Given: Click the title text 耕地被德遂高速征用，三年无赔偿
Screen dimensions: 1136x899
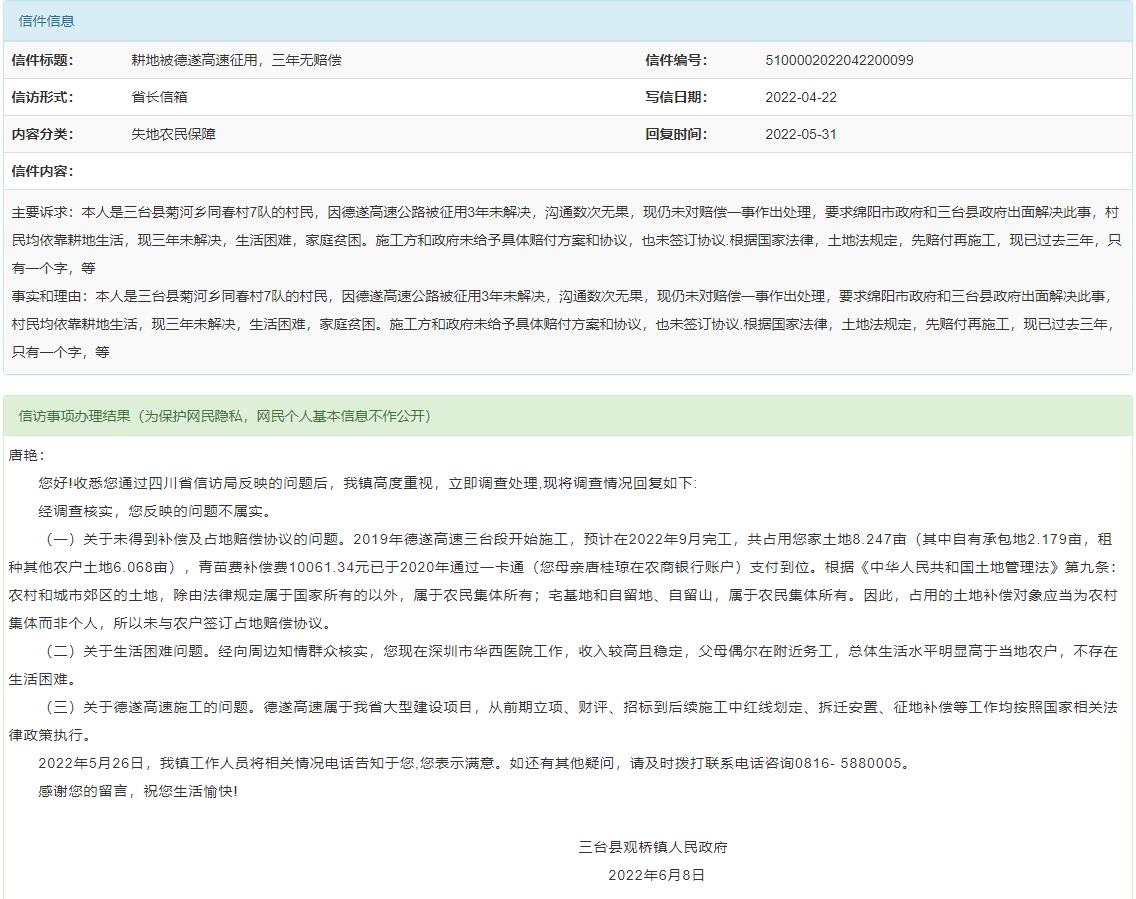Looking at the screenshot, I should coord(236,60).
